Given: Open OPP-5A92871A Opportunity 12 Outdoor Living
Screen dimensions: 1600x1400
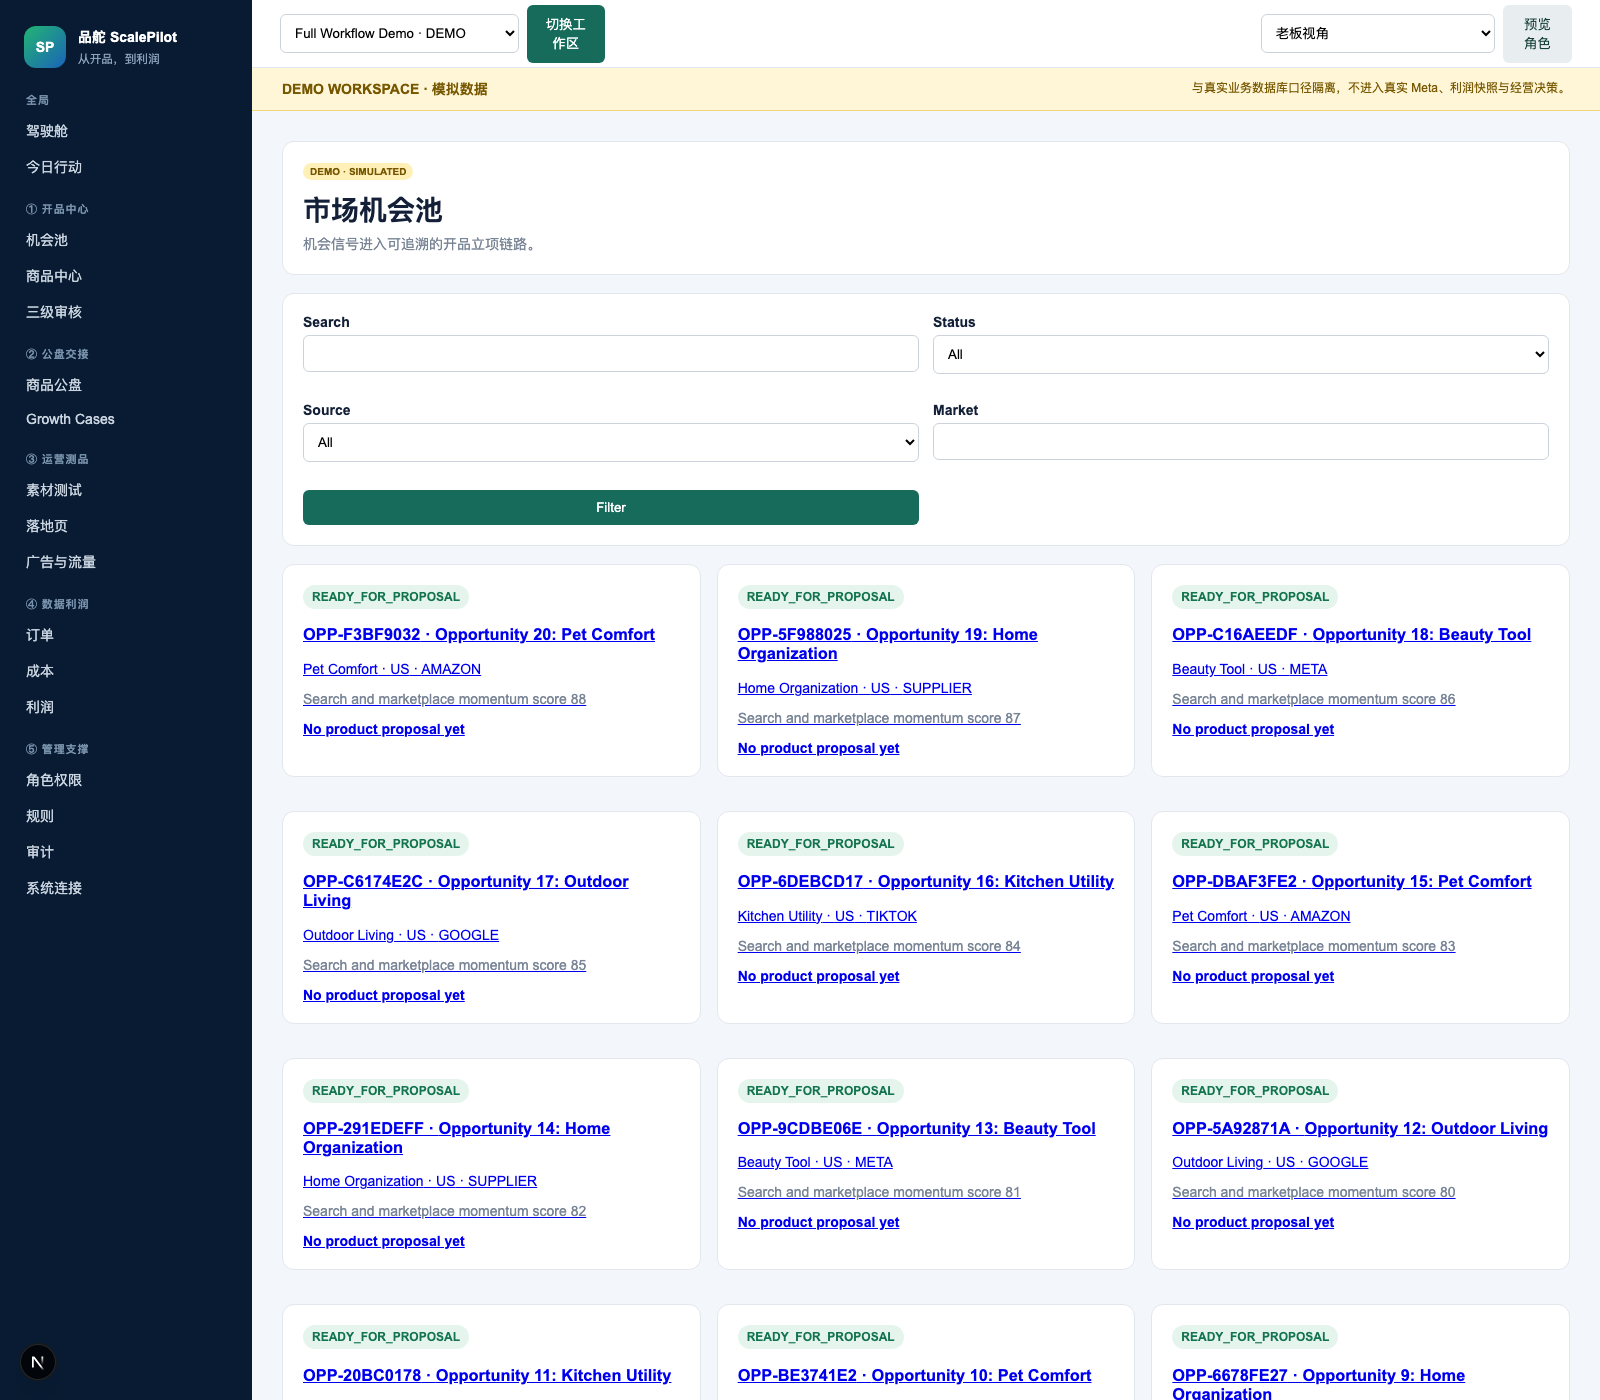Looking at the screenshot, I should 1360,1128.
